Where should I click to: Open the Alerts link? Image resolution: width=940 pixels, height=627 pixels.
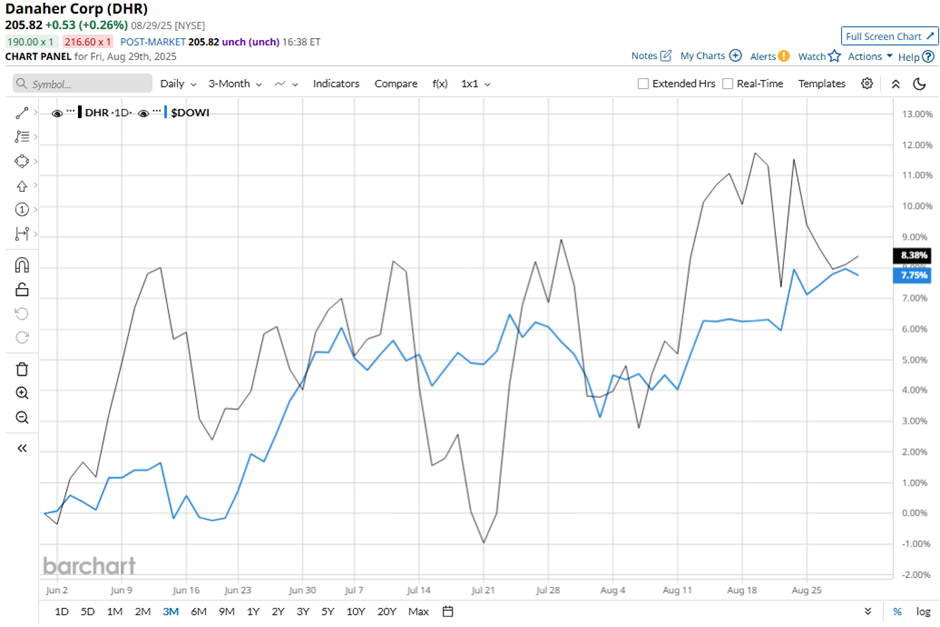[x=763, y=56]
